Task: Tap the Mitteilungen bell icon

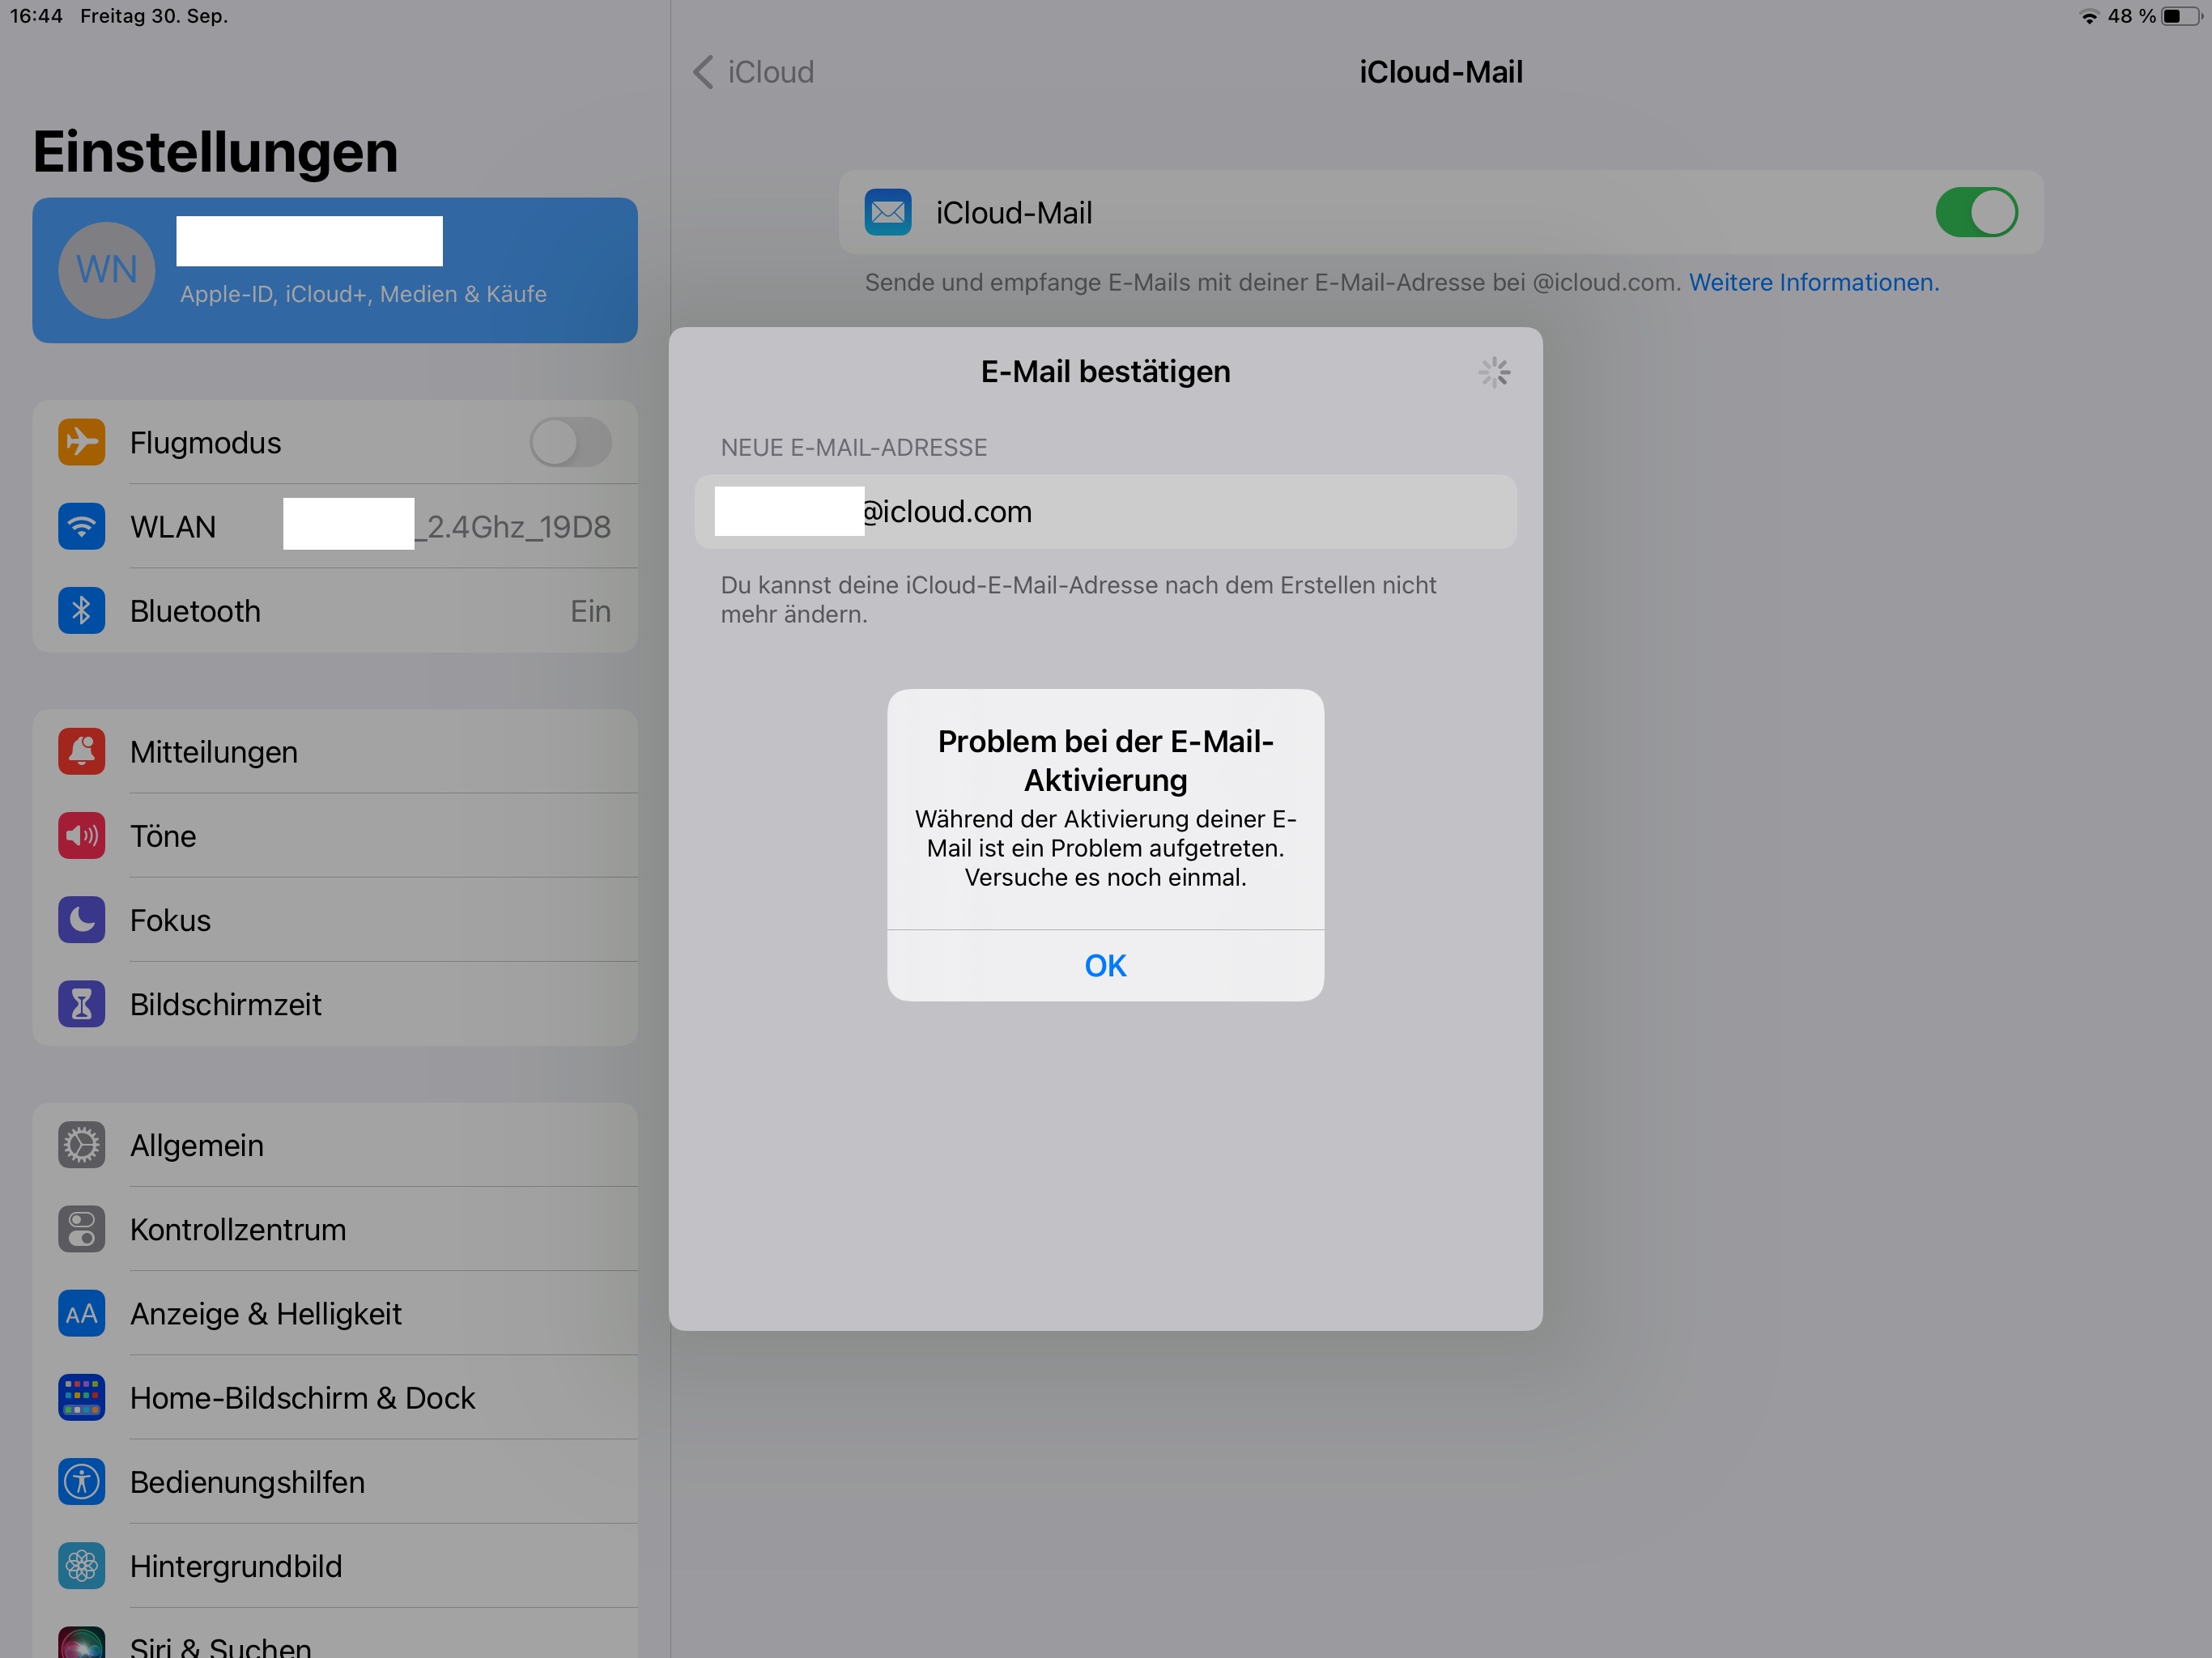Action: coord(81,751)
